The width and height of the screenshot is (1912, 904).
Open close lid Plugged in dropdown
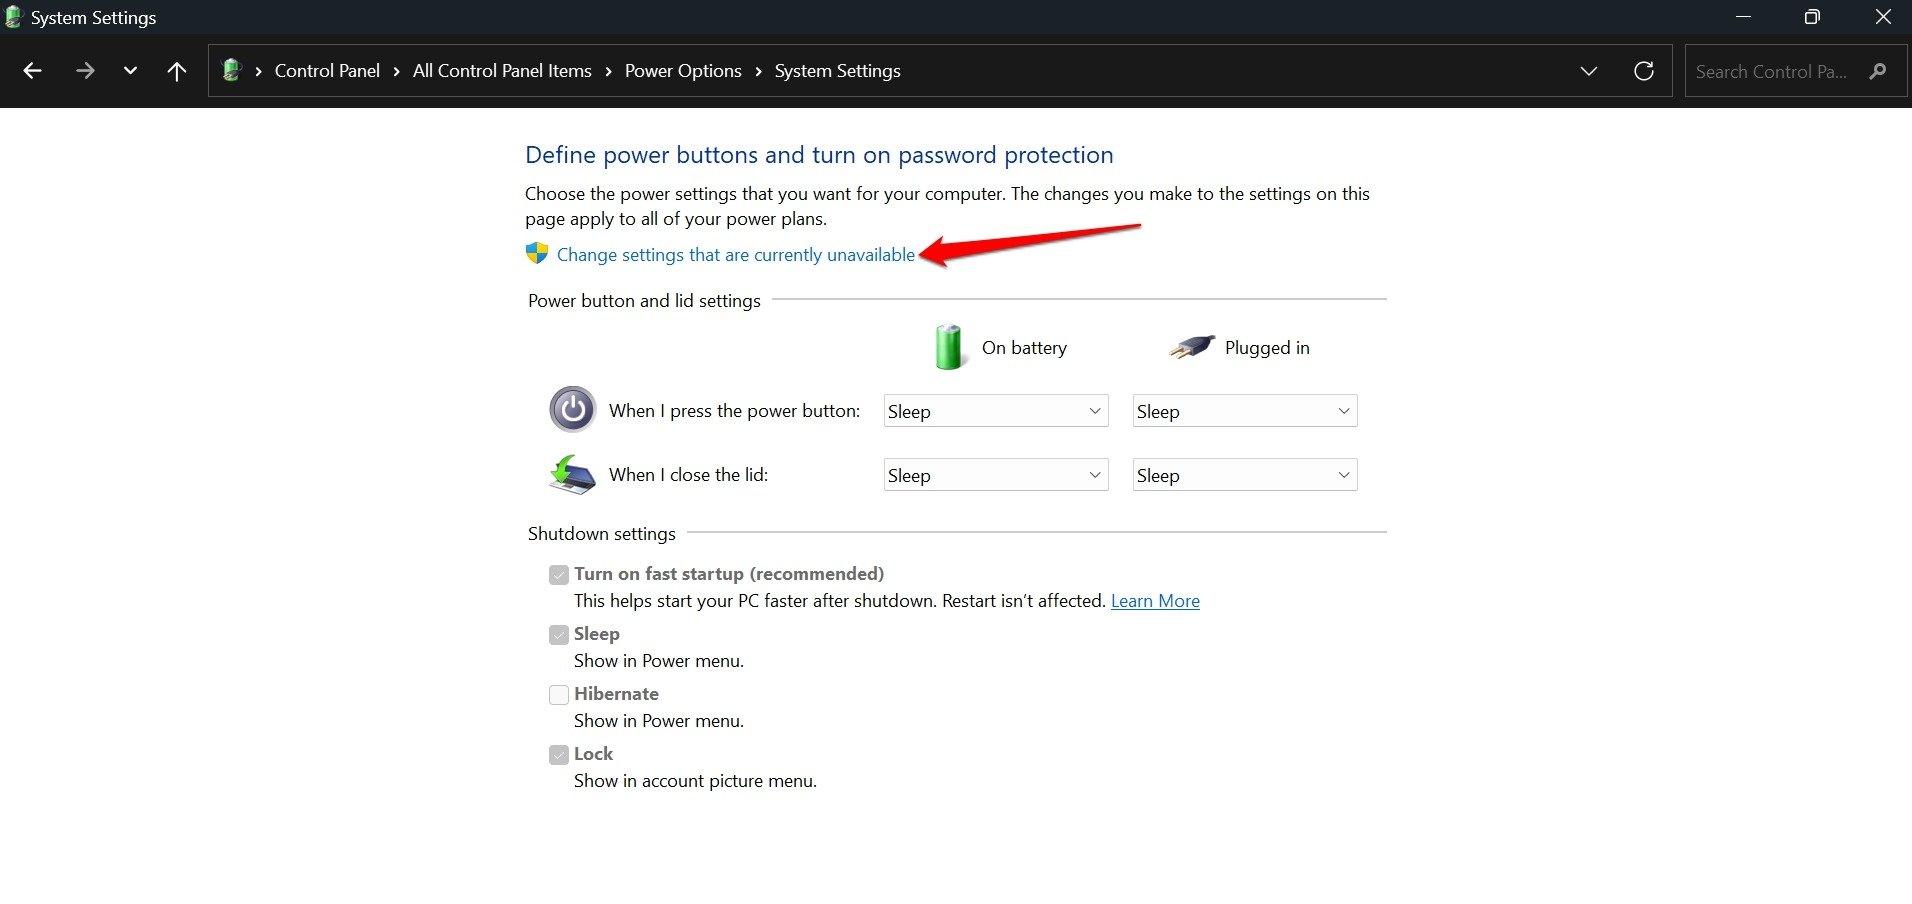[1245, 475]
